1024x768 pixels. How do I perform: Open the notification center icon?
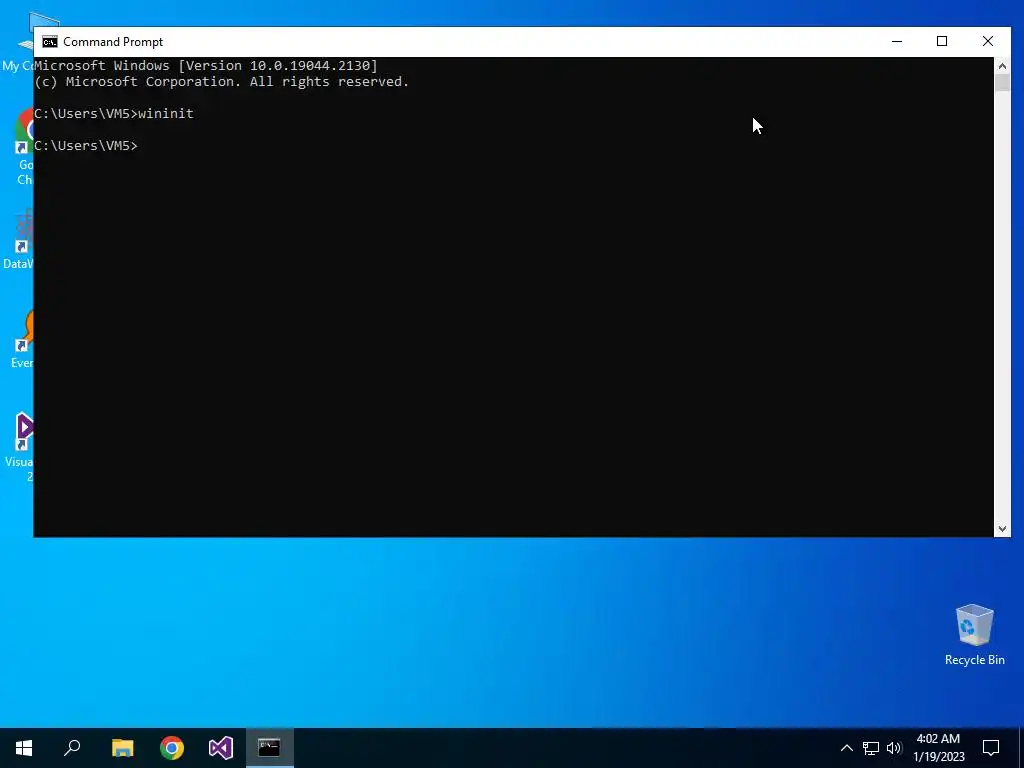[991, 748]
